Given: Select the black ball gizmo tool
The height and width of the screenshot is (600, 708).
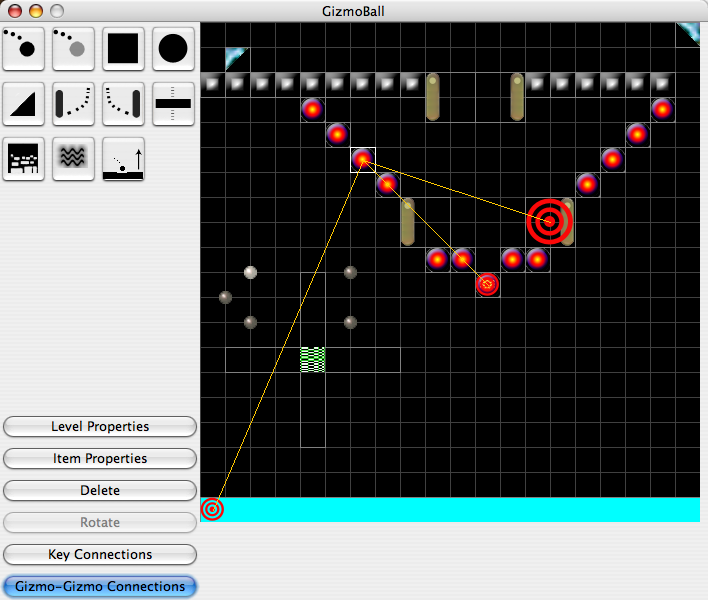Looking at the screenshot, I should (x=23, y=48).
